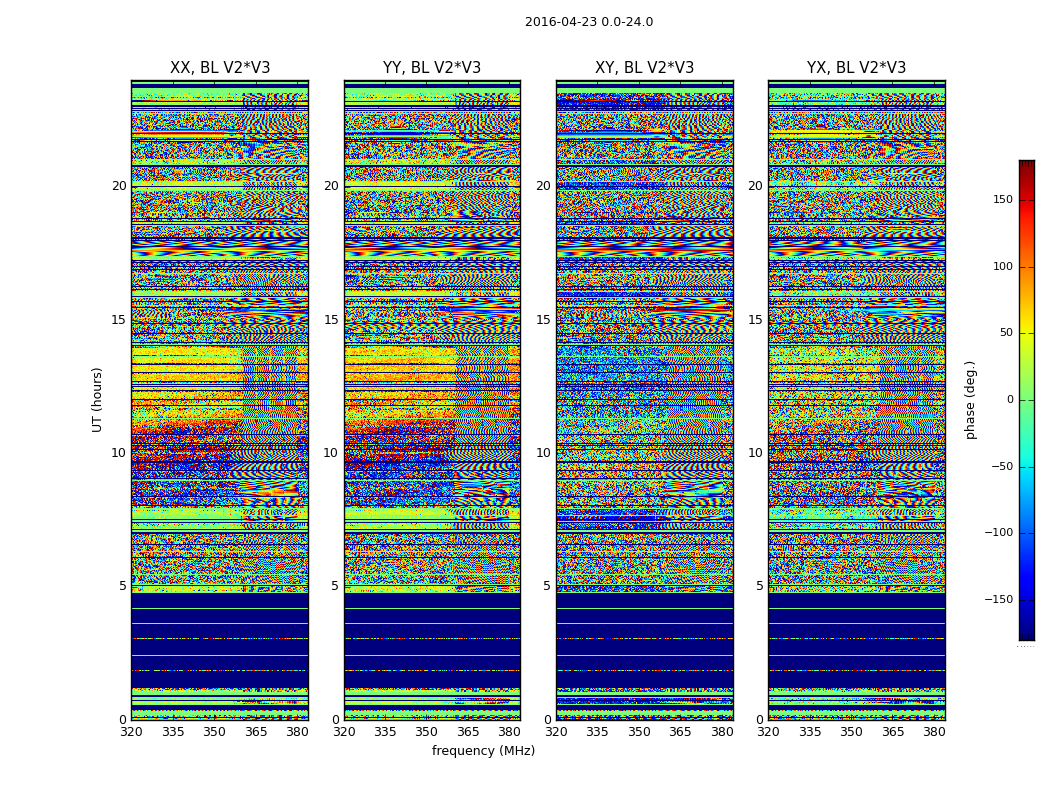Screen dimensions: 1050x800
Task: Click y-tick "15" of the XX panel
Action: pos(119,320)
